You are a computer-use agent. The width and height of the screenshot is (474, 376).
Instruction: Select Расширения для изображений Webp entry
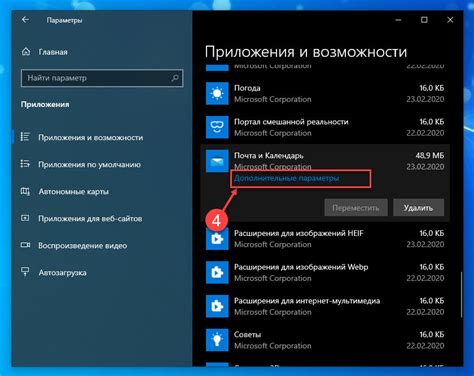tap(325, 272)
